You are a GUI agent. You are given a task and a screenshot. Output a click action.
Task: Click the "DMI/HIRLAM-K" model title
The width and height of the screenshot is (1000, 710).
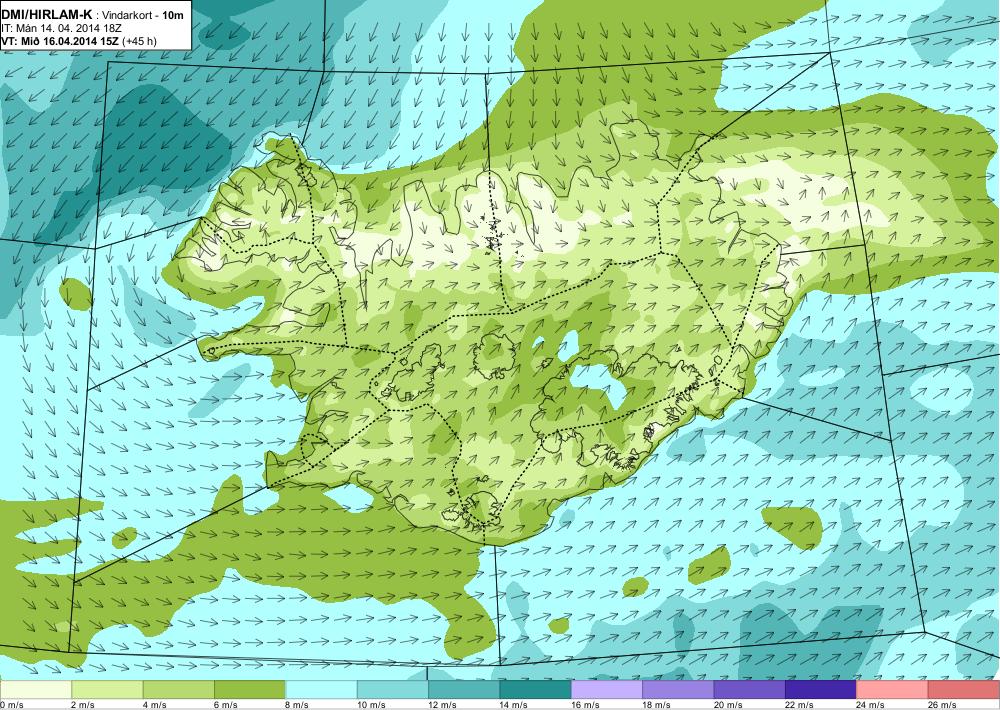(47, 13)
